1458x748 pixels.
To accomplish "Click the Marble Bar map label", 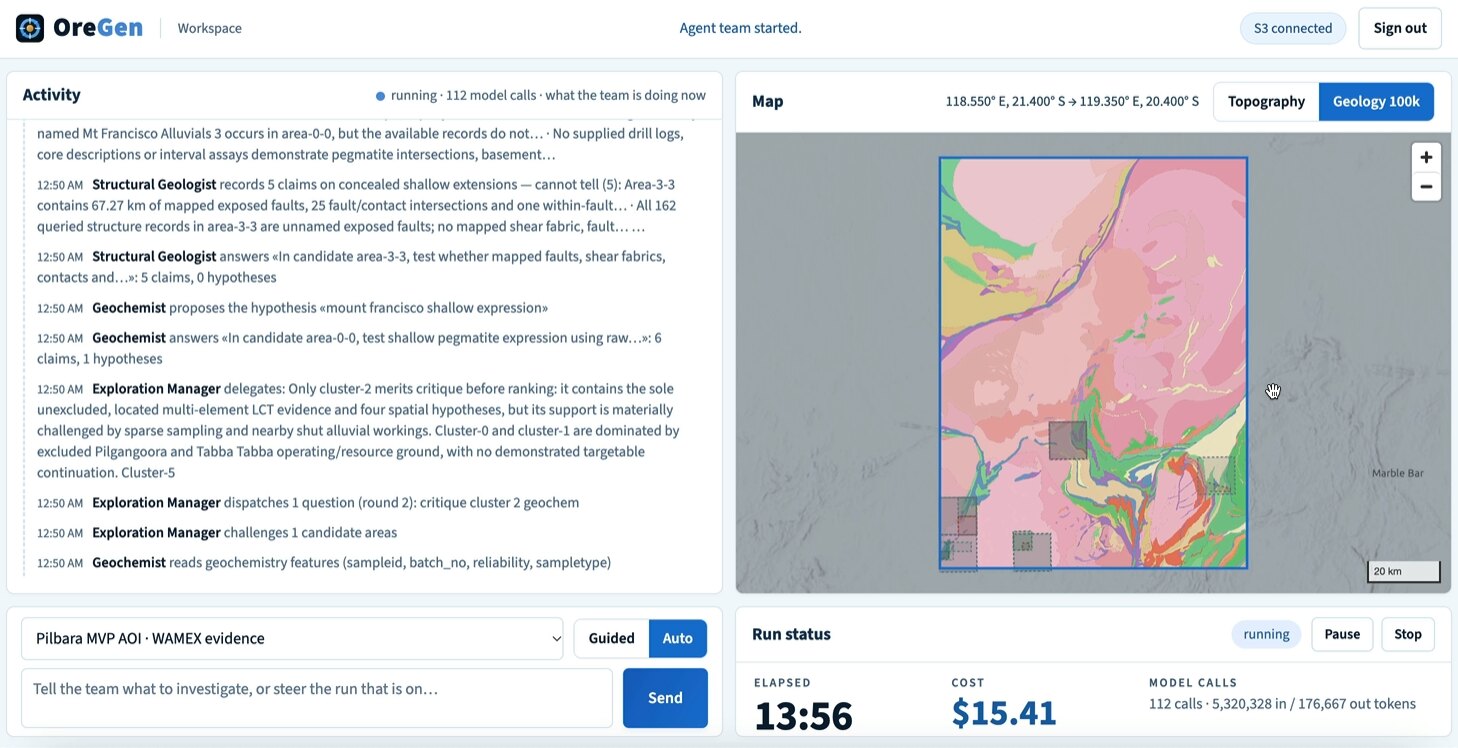I will point(1398,473).
